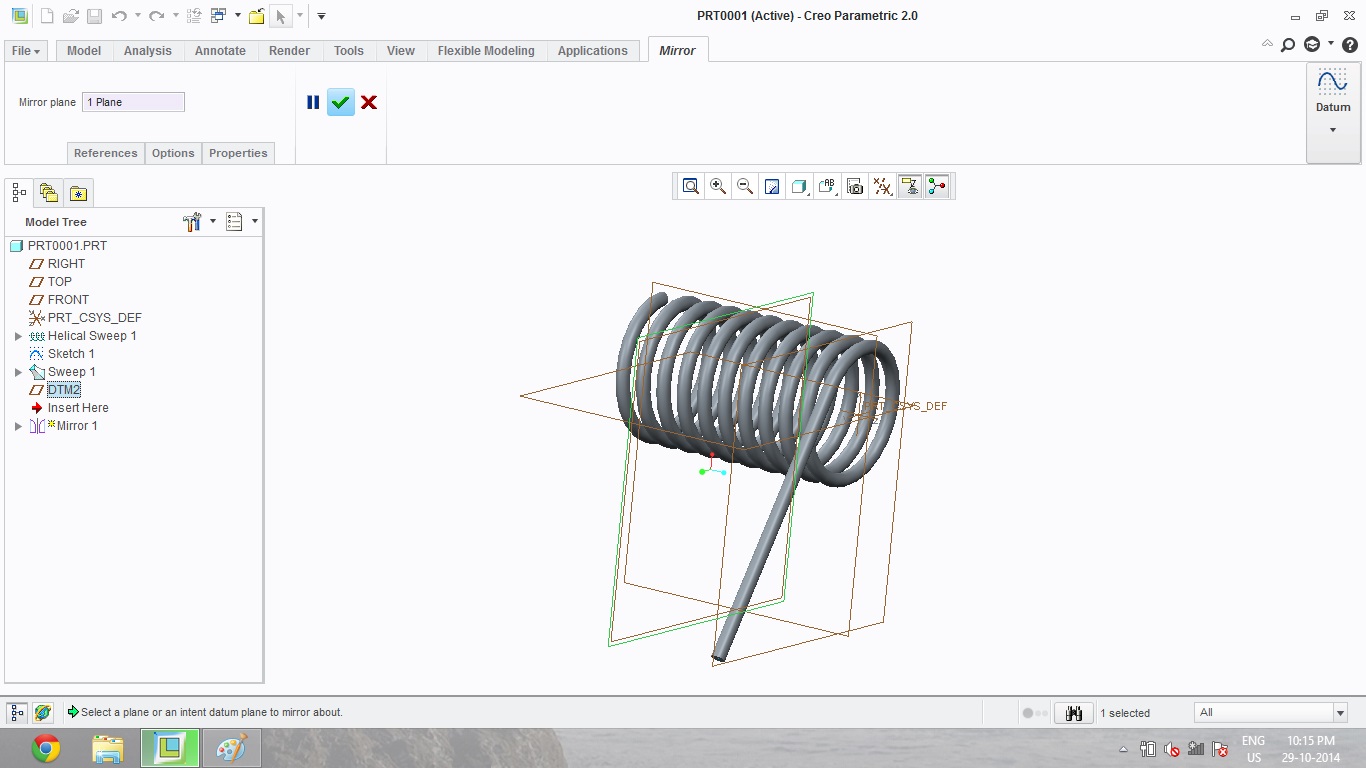Open Chrome from the Windows taskbar
The height and width of the screenshot is (768, 1366).
46,748
